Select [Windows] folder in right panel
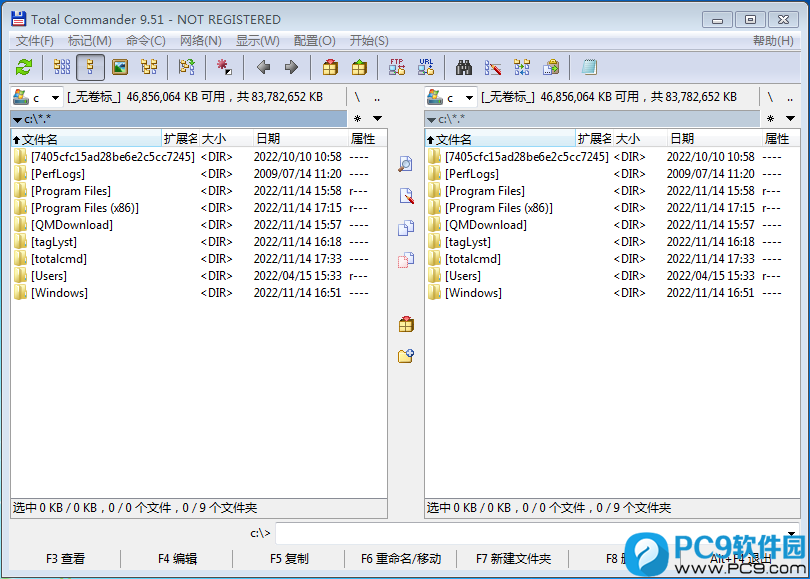810x579 pixels. [473, 293]
